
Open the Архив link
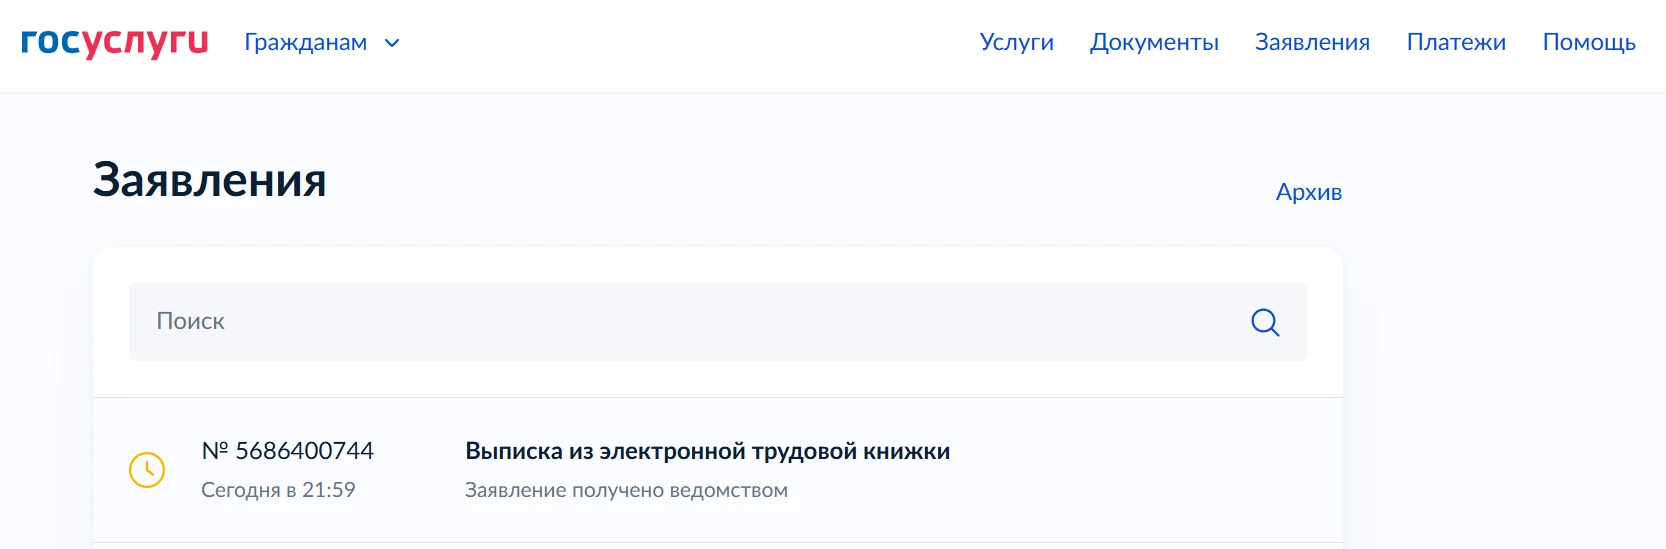point(1309,192)
